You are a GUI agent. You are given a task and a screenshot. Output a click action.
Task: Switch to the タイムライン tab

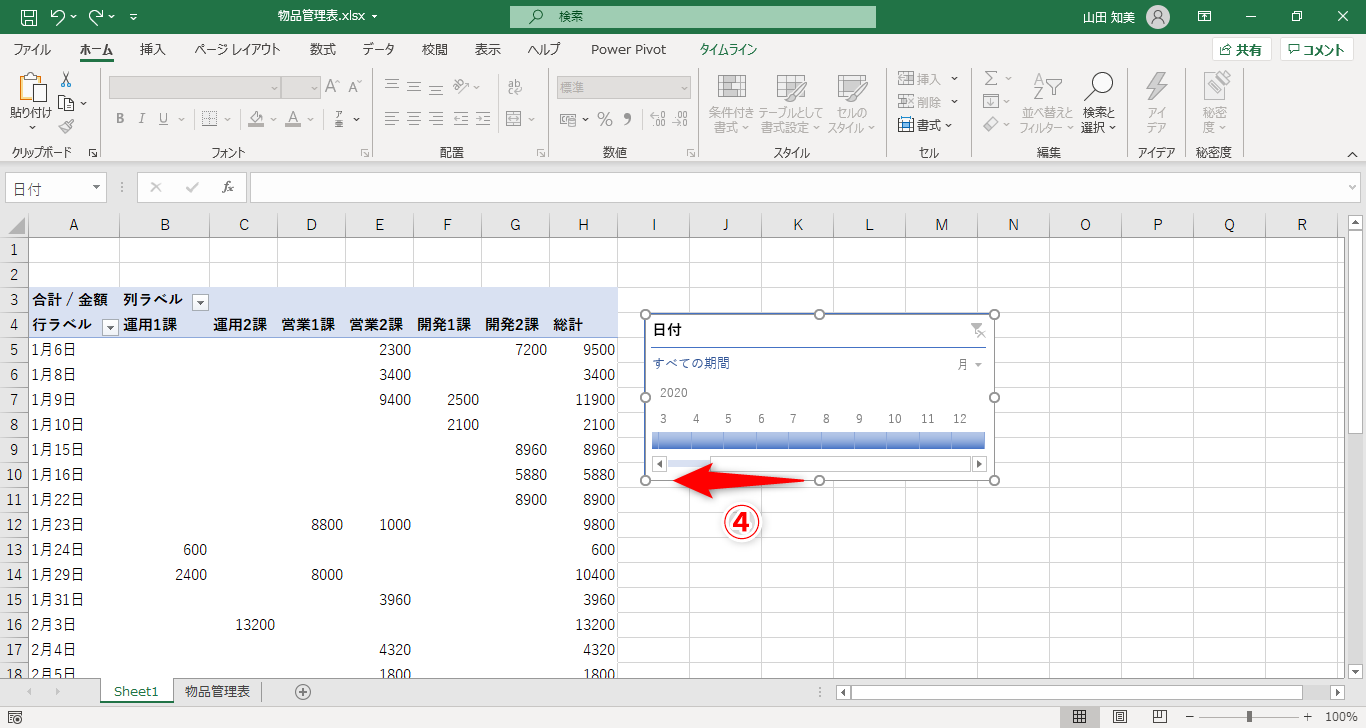[x=728, y=49]
